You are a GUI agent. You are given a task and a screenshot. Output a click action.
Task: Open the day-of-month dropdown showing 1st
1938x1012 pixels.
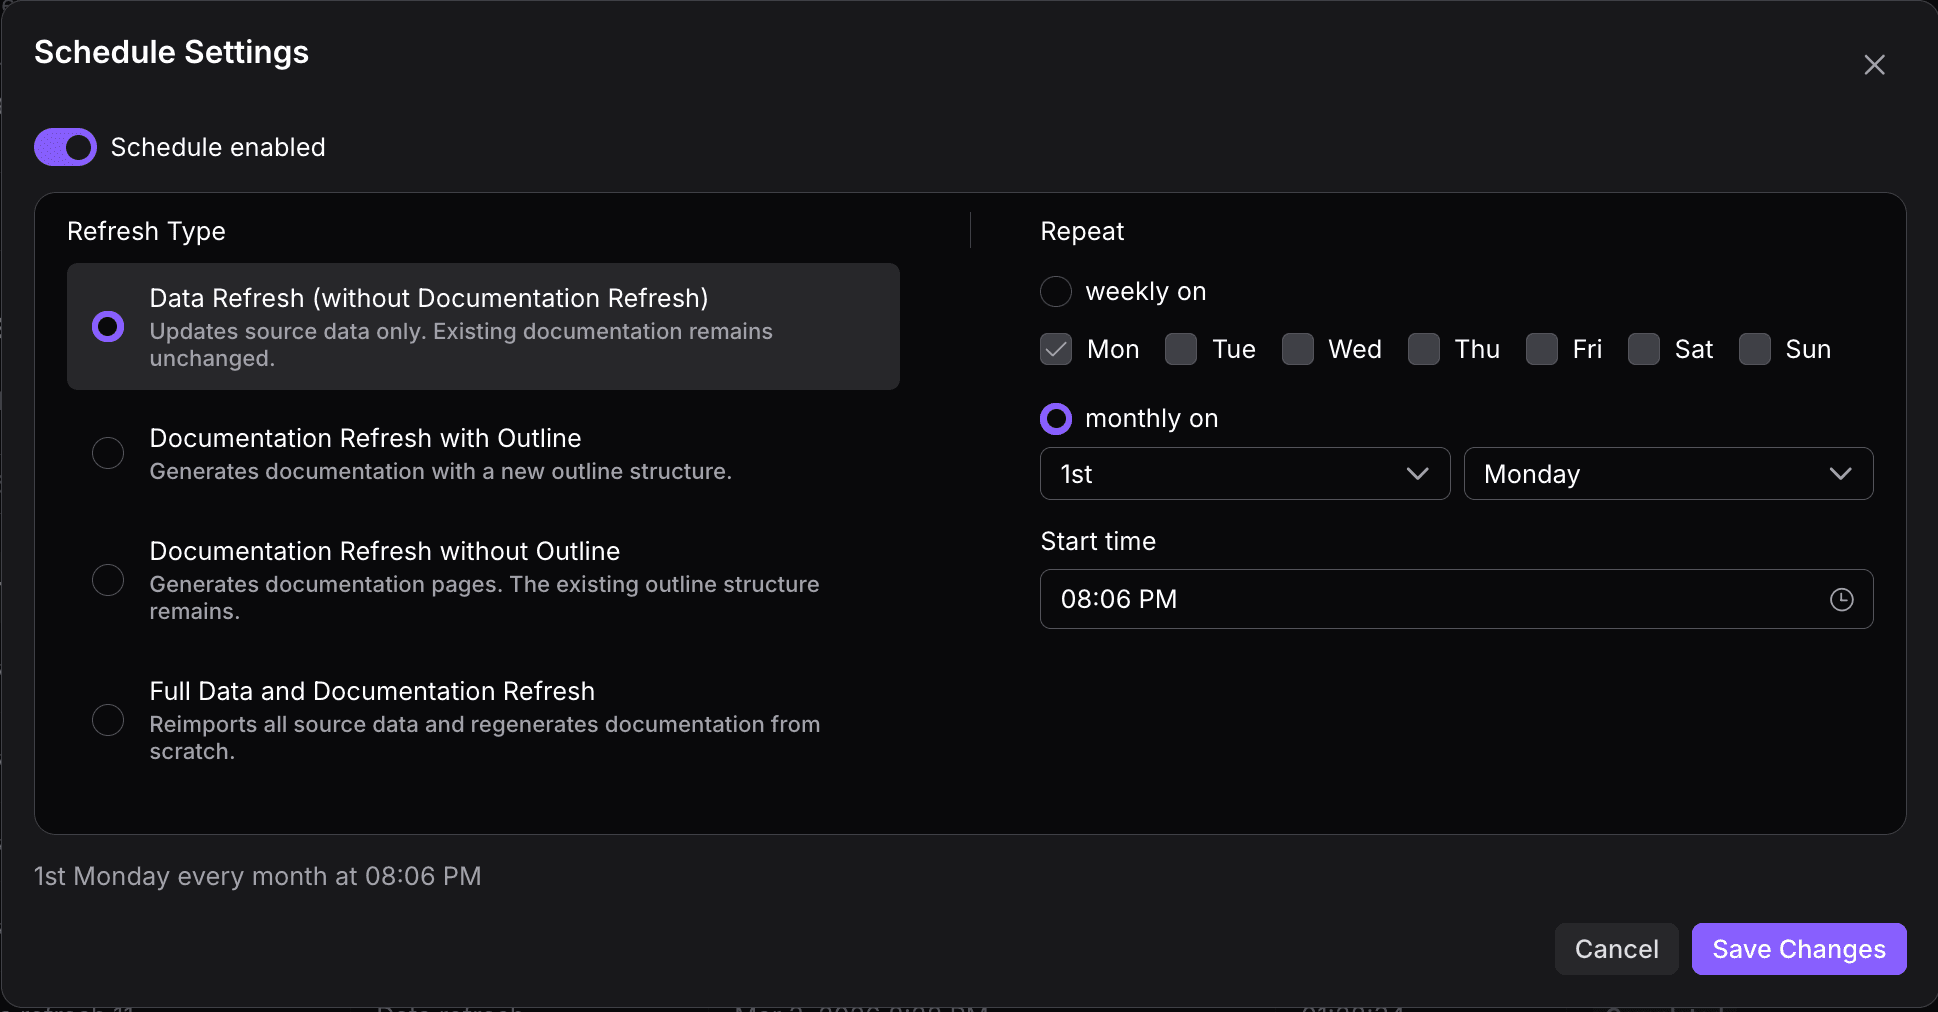[x=1244, y=474]
